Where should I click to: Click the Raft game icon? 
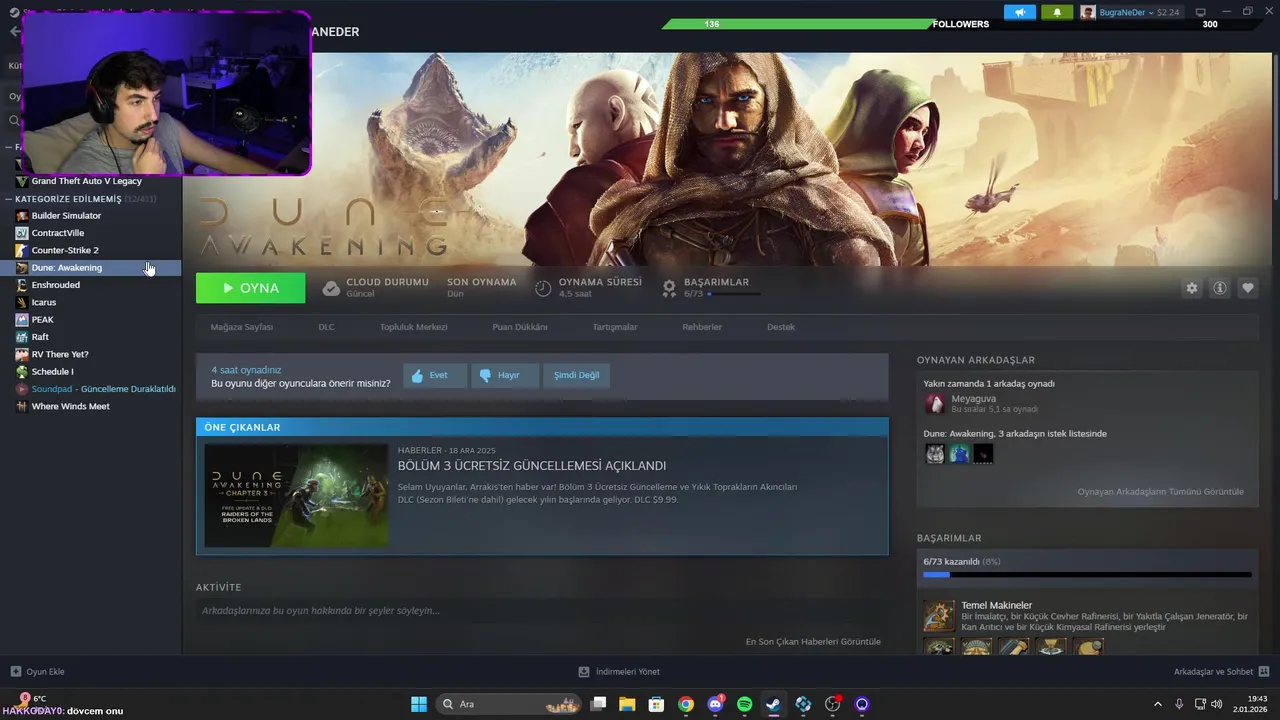click(x=22, y=337)
